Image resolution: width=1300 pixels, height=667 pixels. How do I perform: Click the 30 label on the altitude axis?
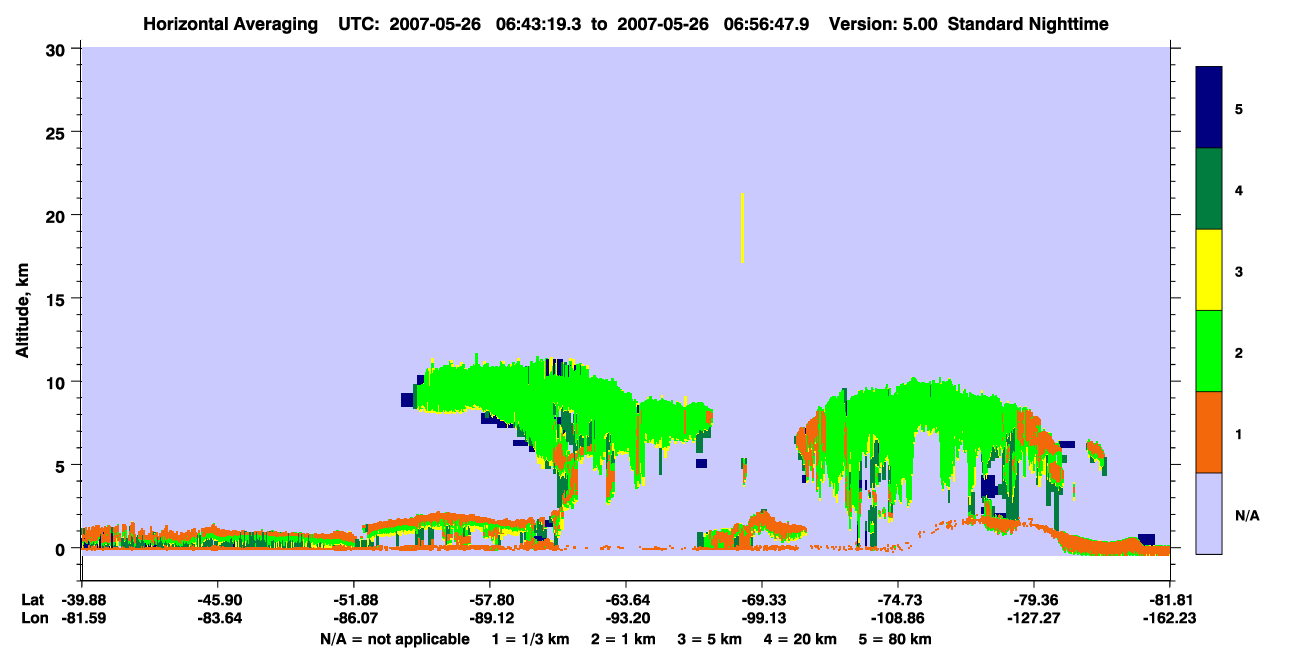point(59,49)
